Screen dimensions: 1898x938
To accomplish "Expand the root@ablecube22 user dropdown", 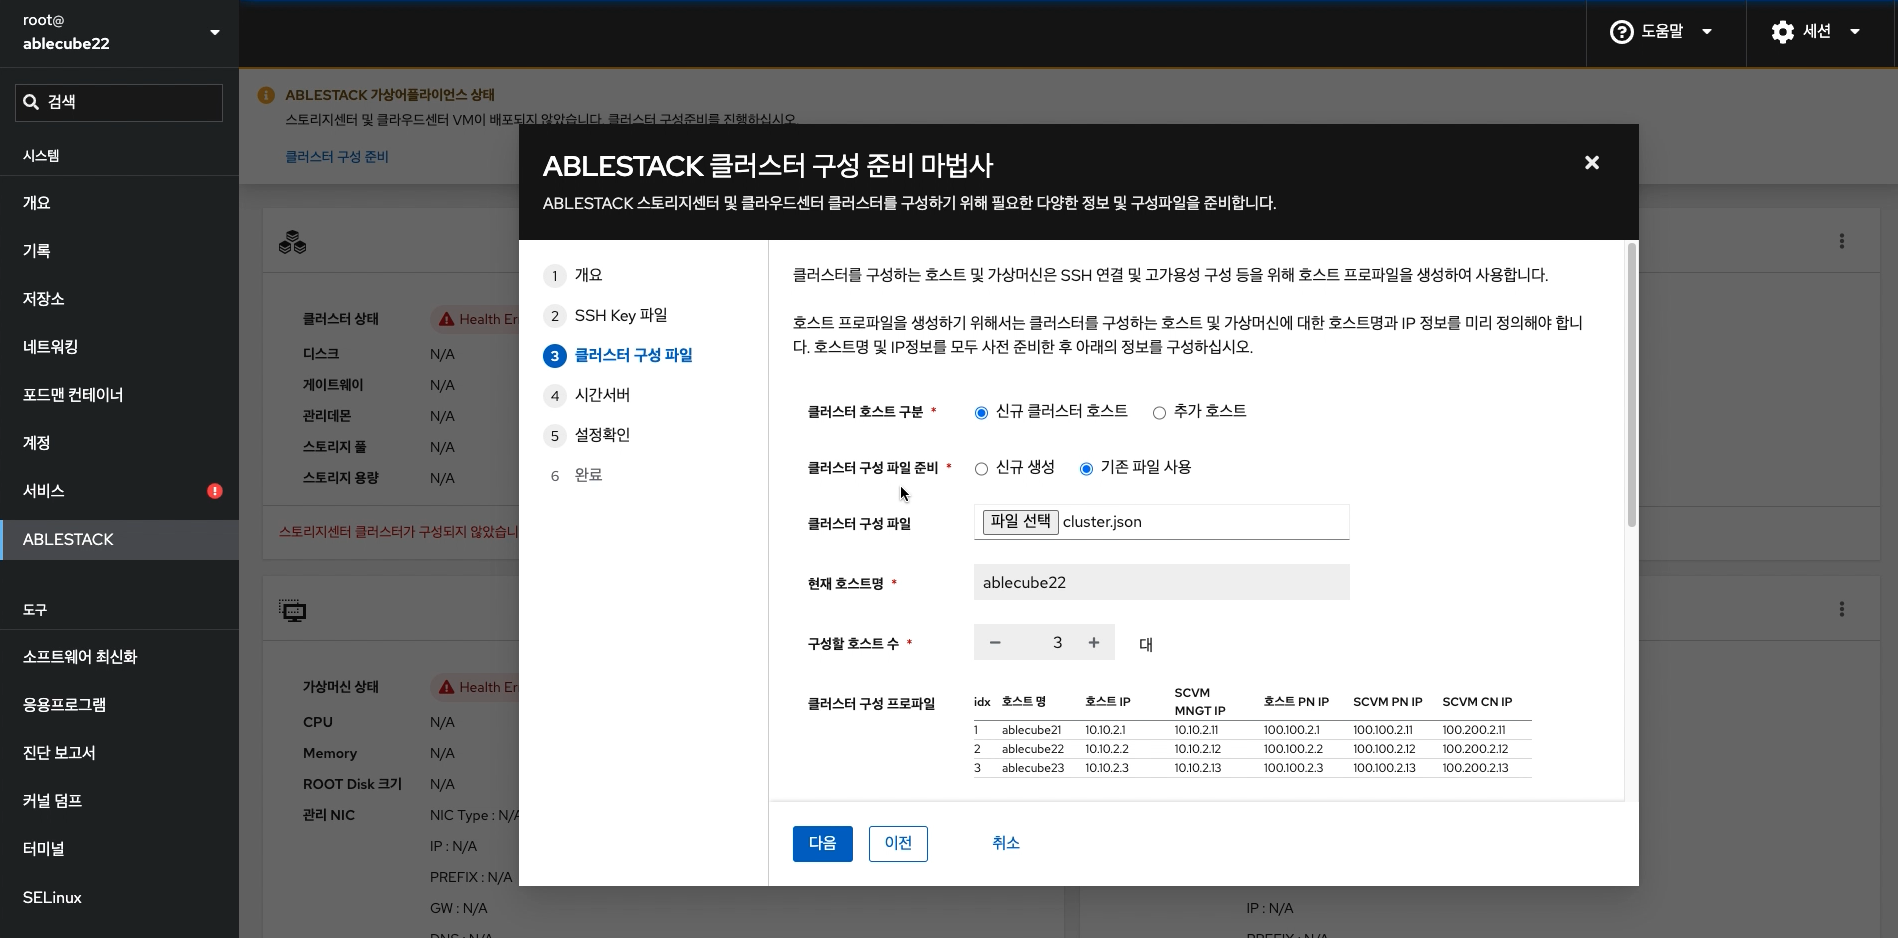I will (215, 32).
